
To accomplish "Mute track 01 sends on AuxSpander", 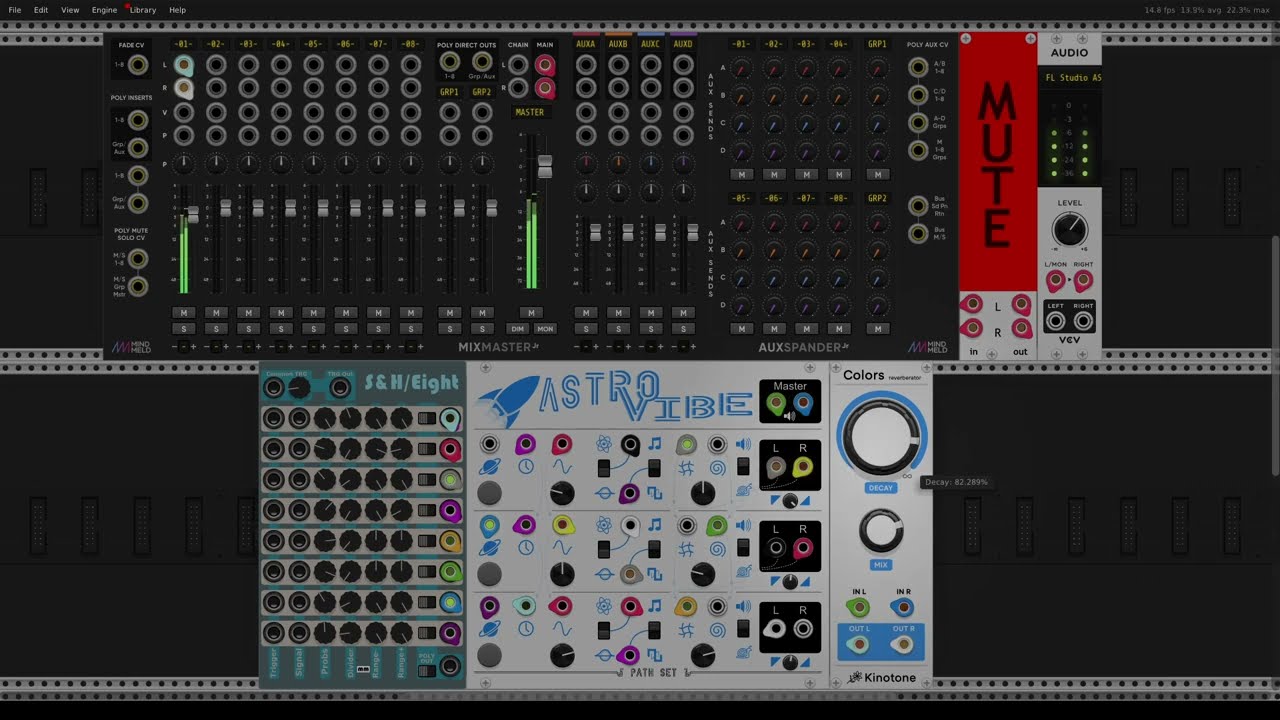I will (741, 174).
